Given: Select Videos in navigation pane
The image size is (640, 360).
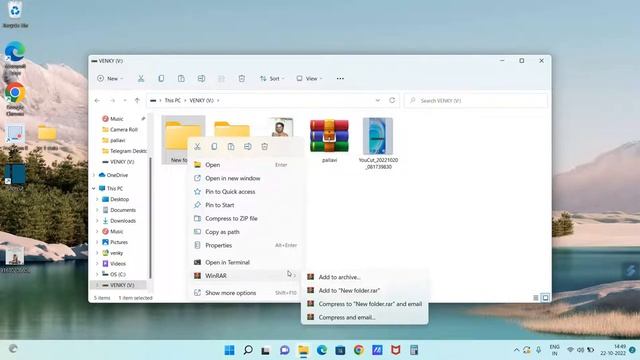Looking at the screenshot, I should (x=114, y=264).
